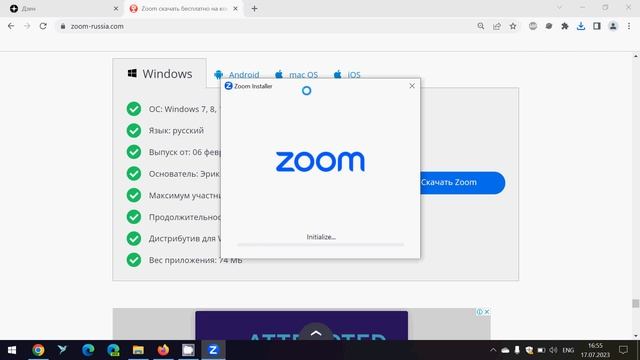Screen dimensions: 640x360
Task: Click the Initialize... status text
Action: click(x=321, y=237)
